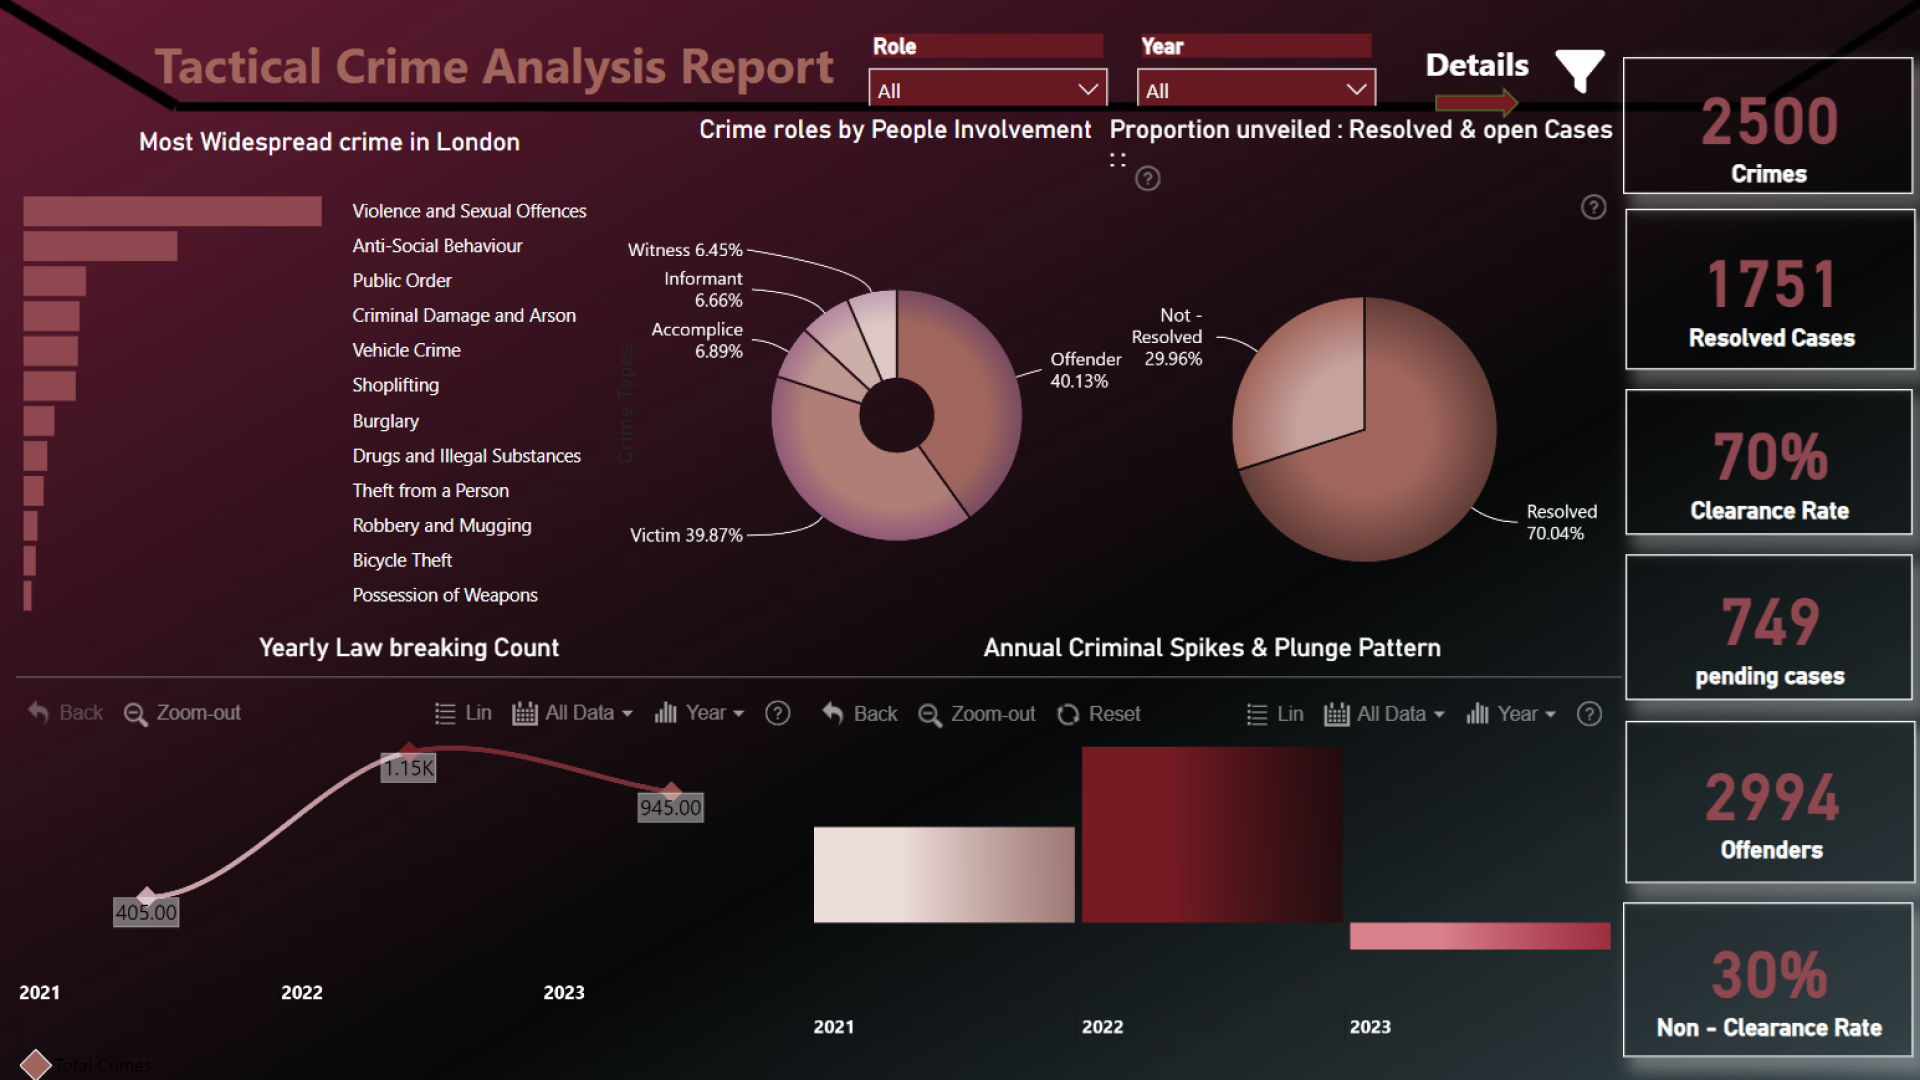Open help icon in Annual Criminal Spikes toolbar
Screen dimensions: 1920x1080
click(x=1589, y=714)
